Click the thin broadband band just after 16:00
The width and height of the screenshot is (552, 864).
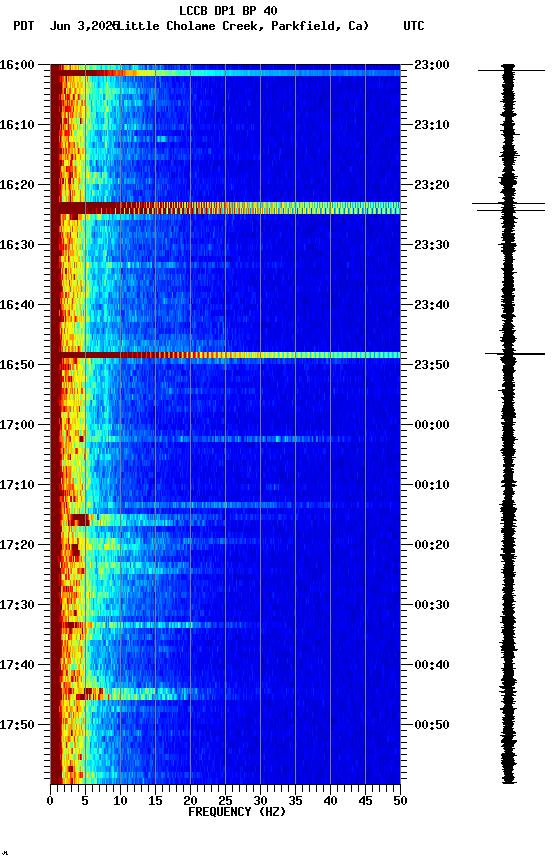pos(225,73)
